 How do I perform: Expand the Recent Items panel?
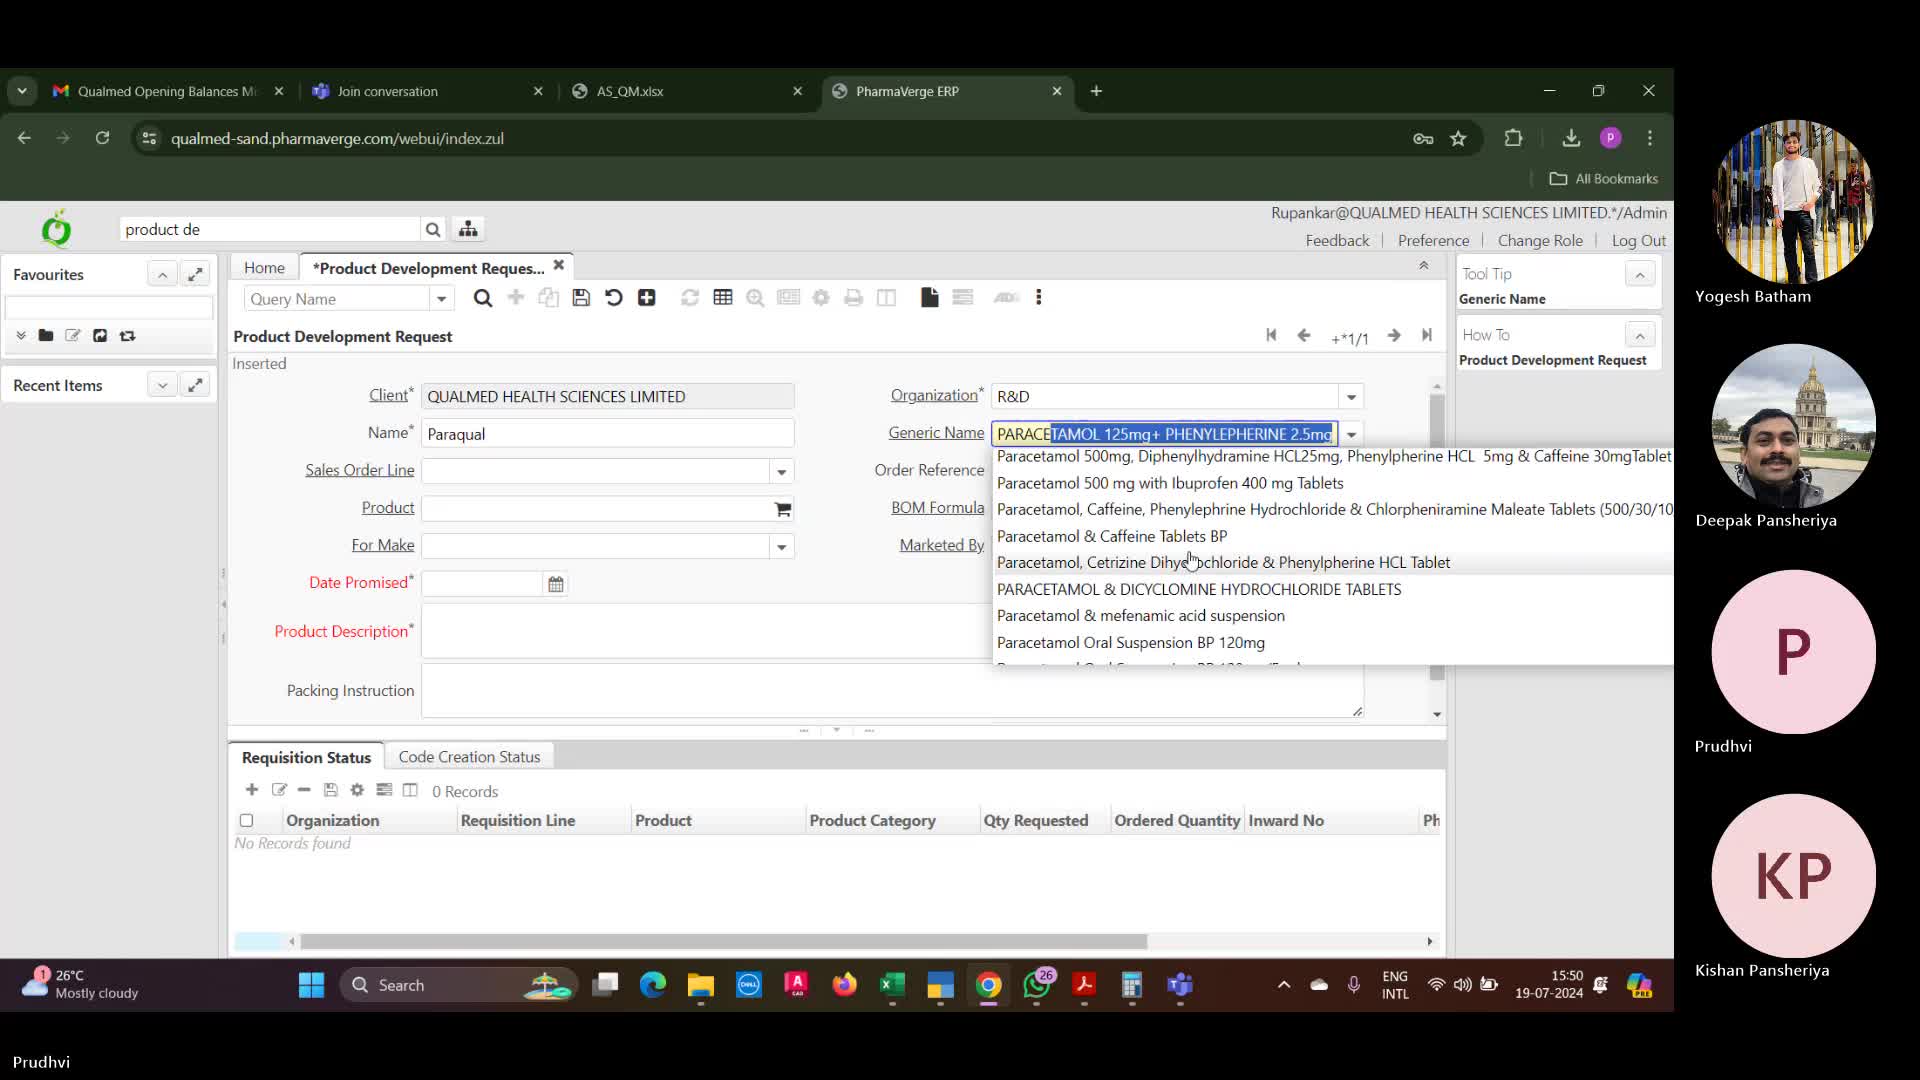point(162,385)
